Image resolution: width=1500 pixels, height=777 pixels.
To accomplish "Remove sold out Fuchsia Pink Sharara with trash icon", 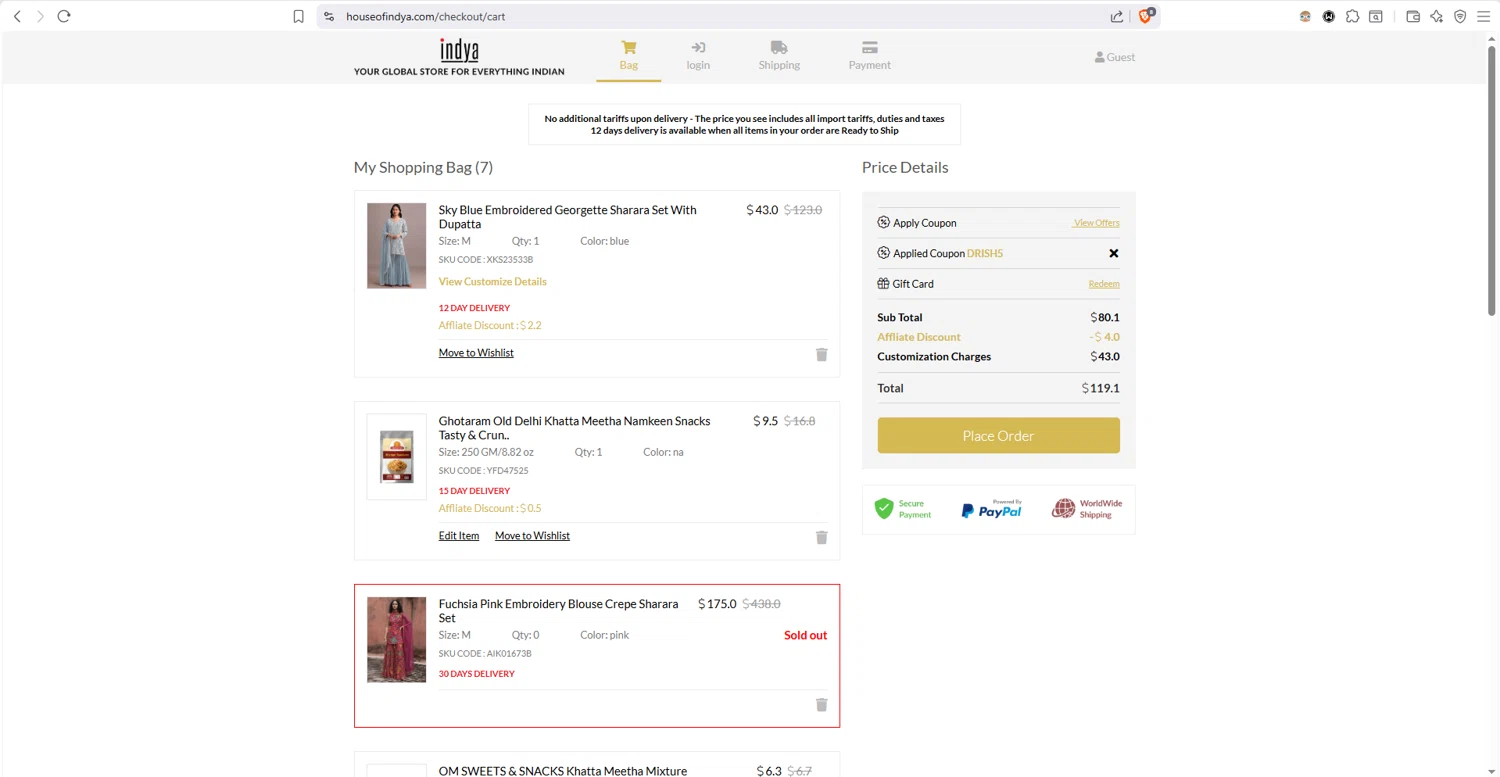I will tap(821, 705).
